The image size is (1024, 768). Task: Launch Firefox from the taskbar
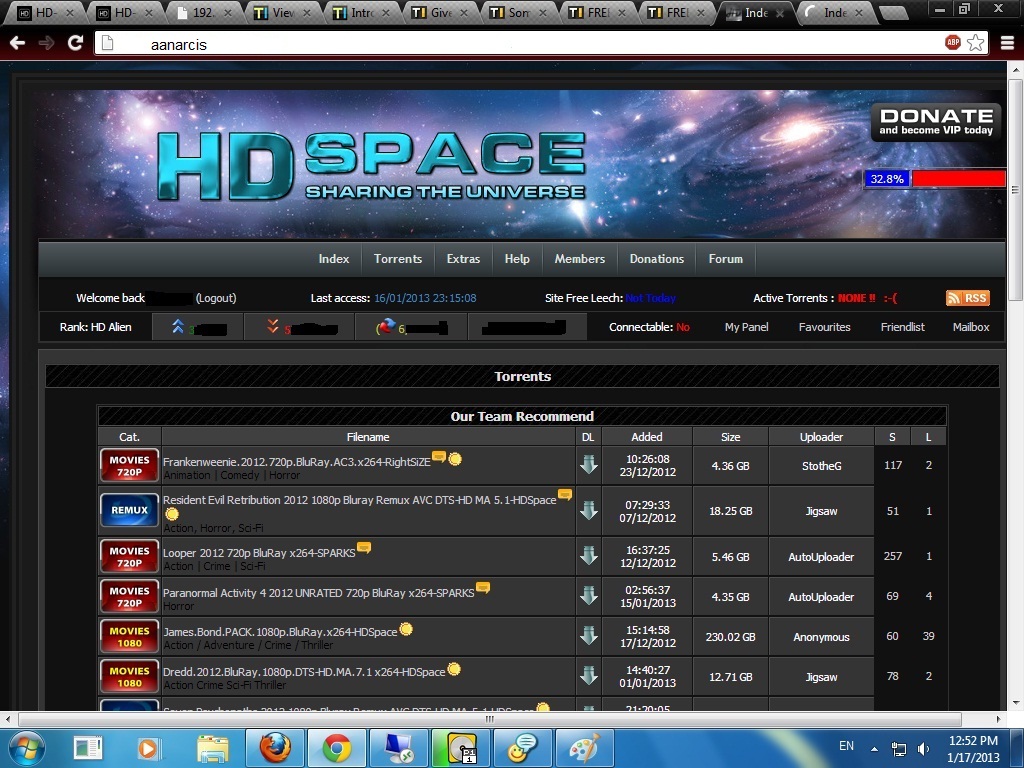275,748
